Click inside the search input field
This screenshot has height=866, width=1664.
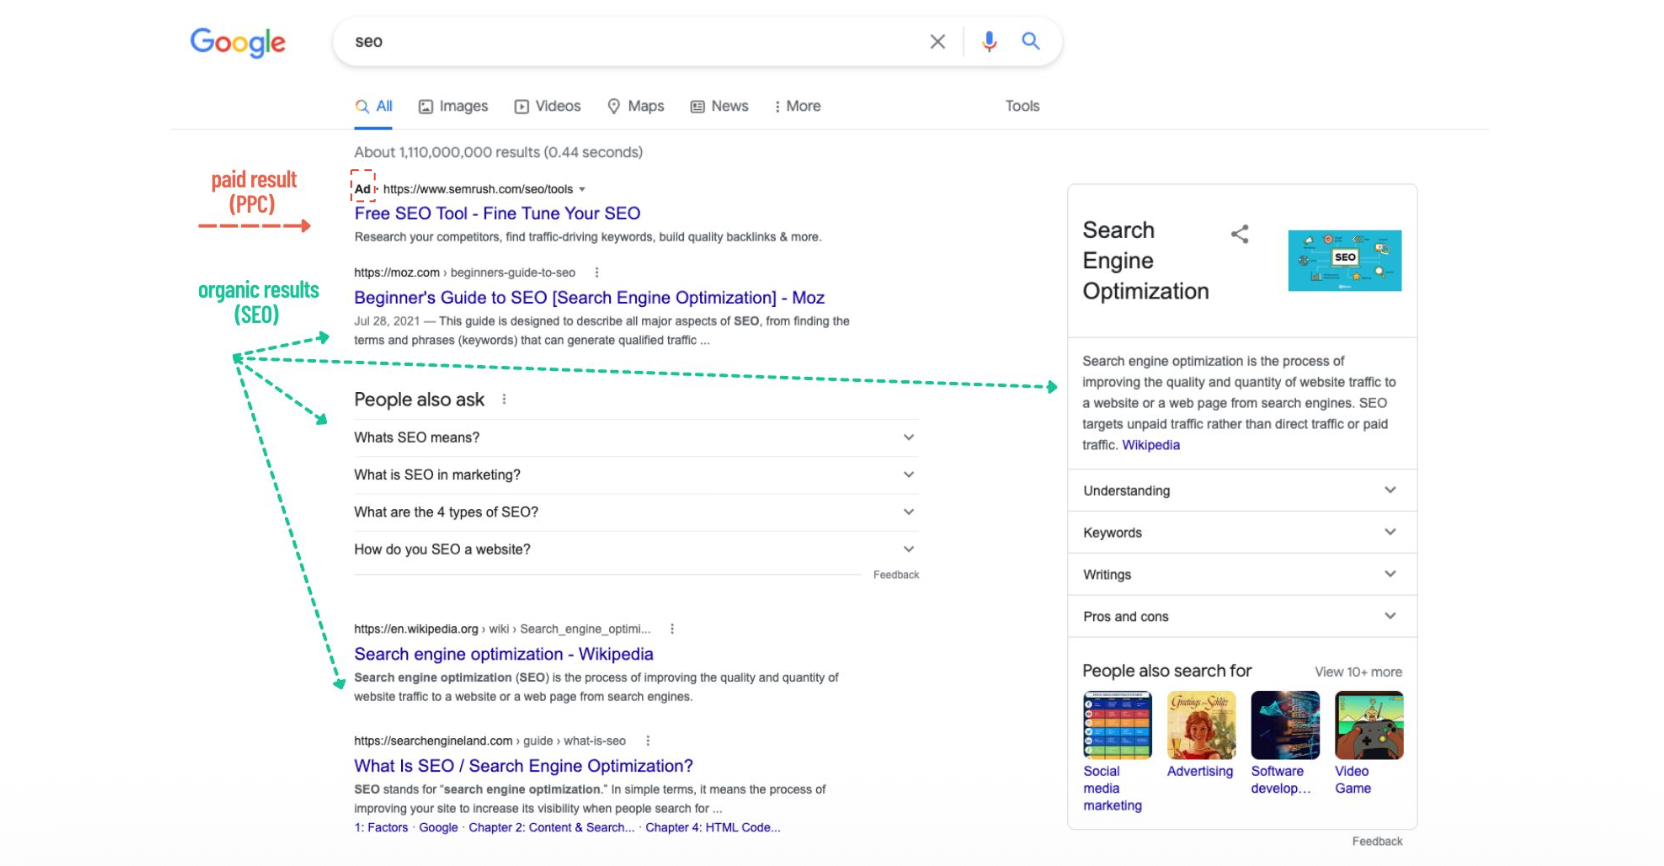(630, 42)
